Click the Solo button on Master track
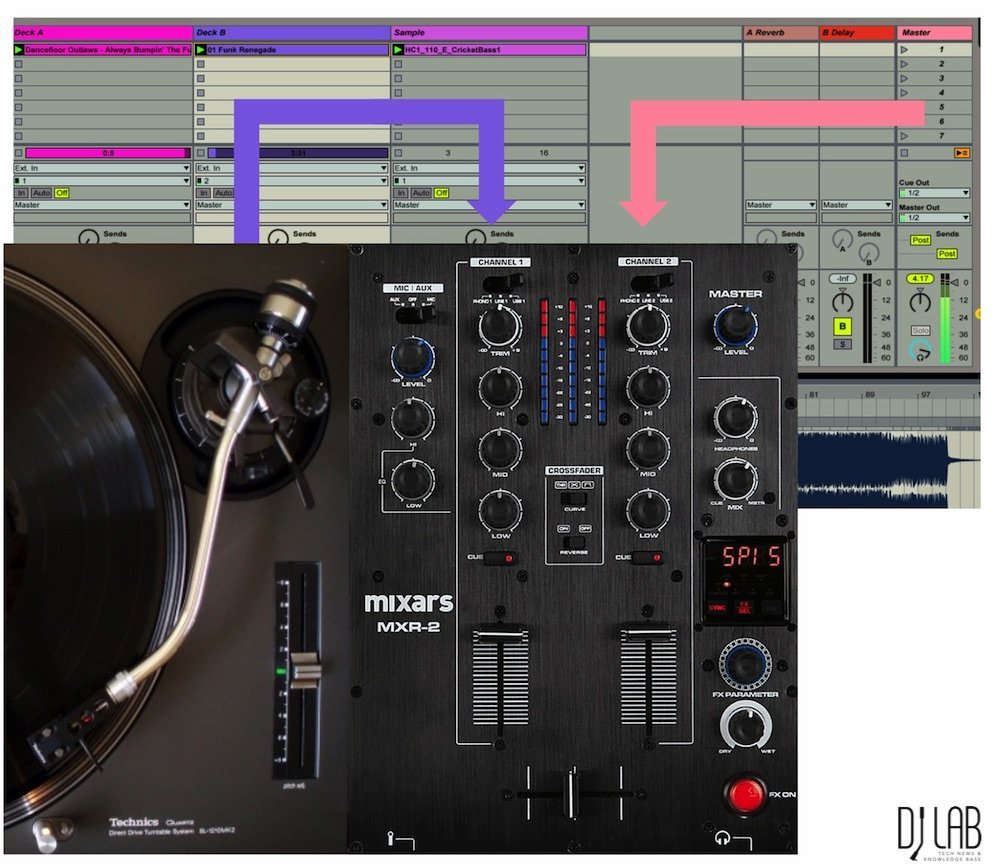Image resolution: width=1000 pixels, height=868 pixels. click(920, 331)
